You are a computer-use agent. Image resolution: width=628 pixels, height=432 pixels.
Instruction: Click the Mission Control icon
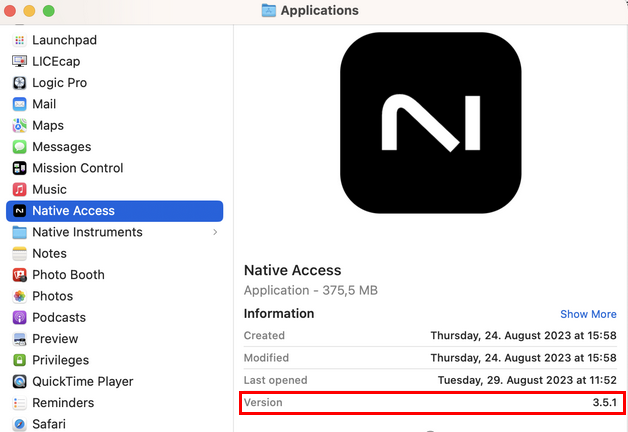19,168
